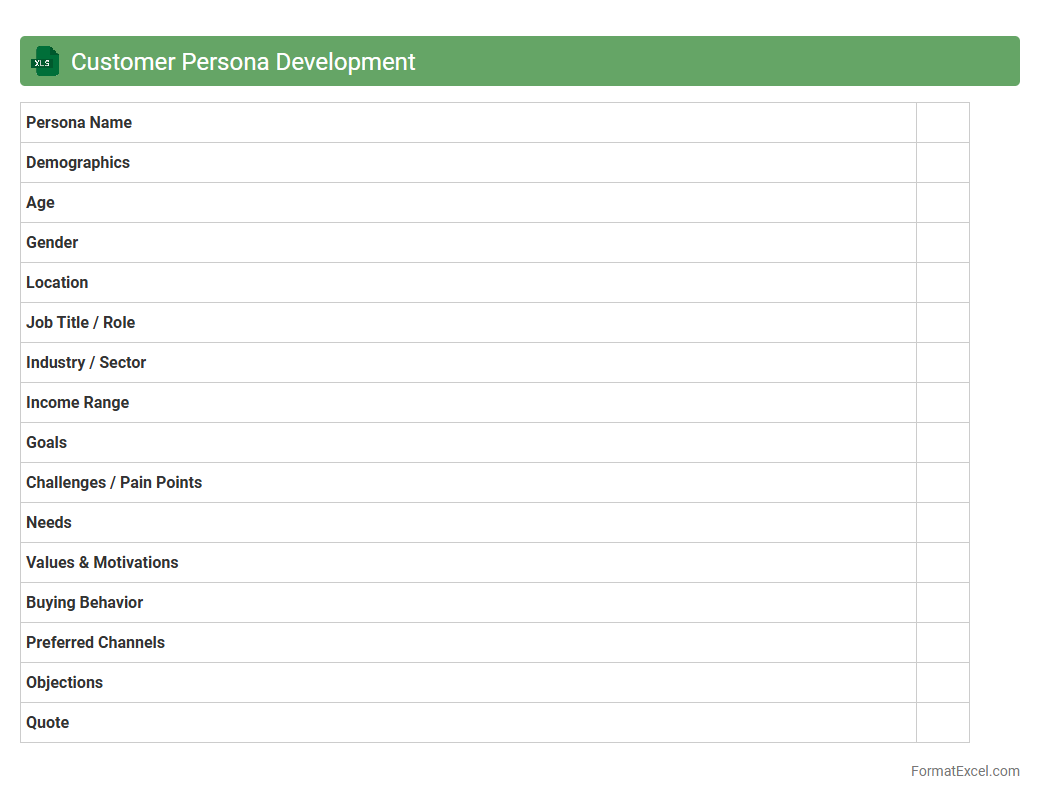Click the Buying Behavior label

[x=84, y=602]
